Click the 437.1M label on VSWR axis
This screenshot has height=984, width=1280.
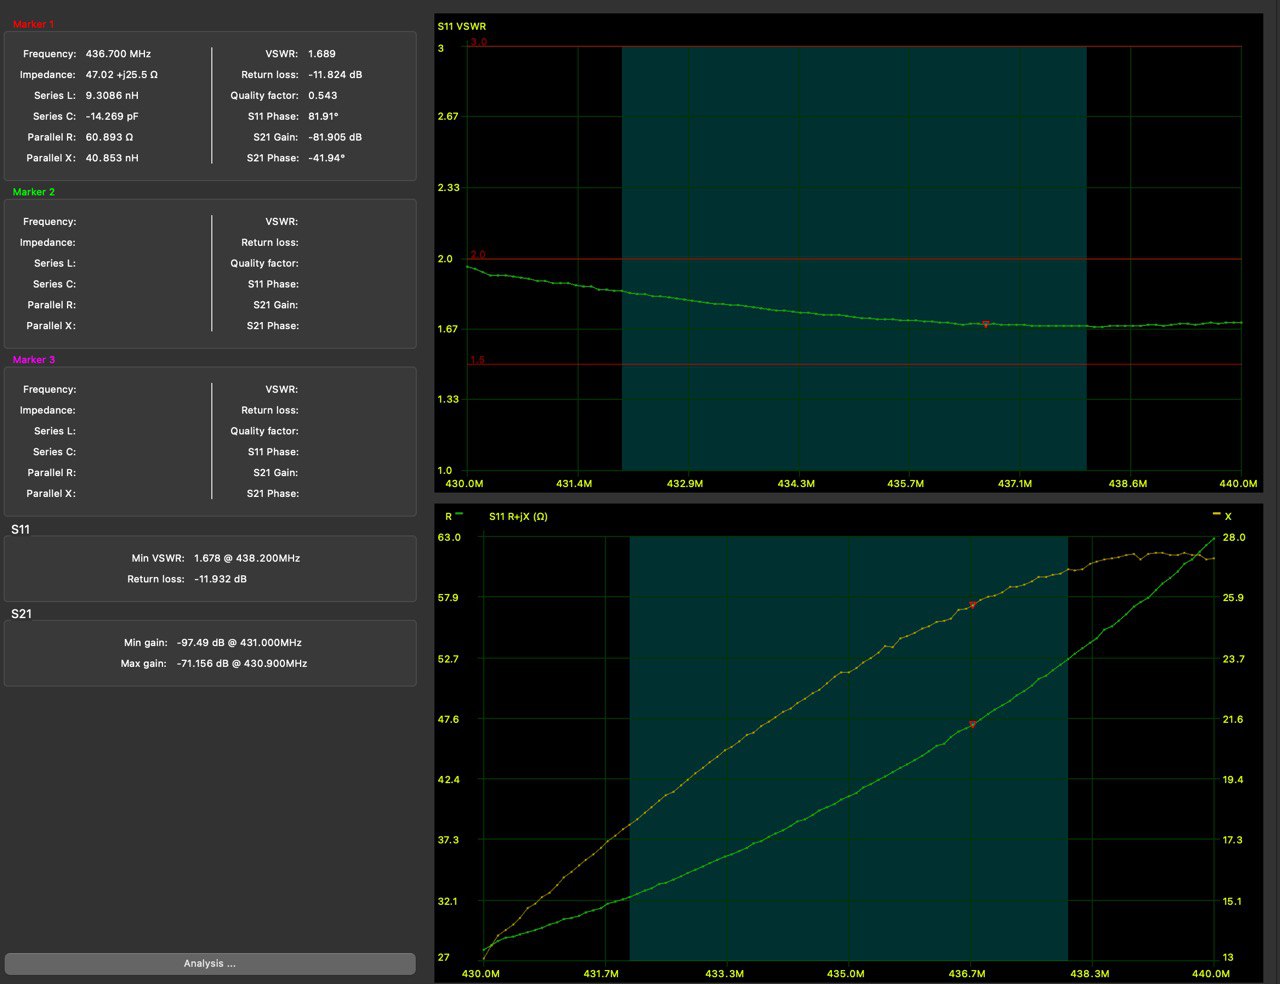1015,484
